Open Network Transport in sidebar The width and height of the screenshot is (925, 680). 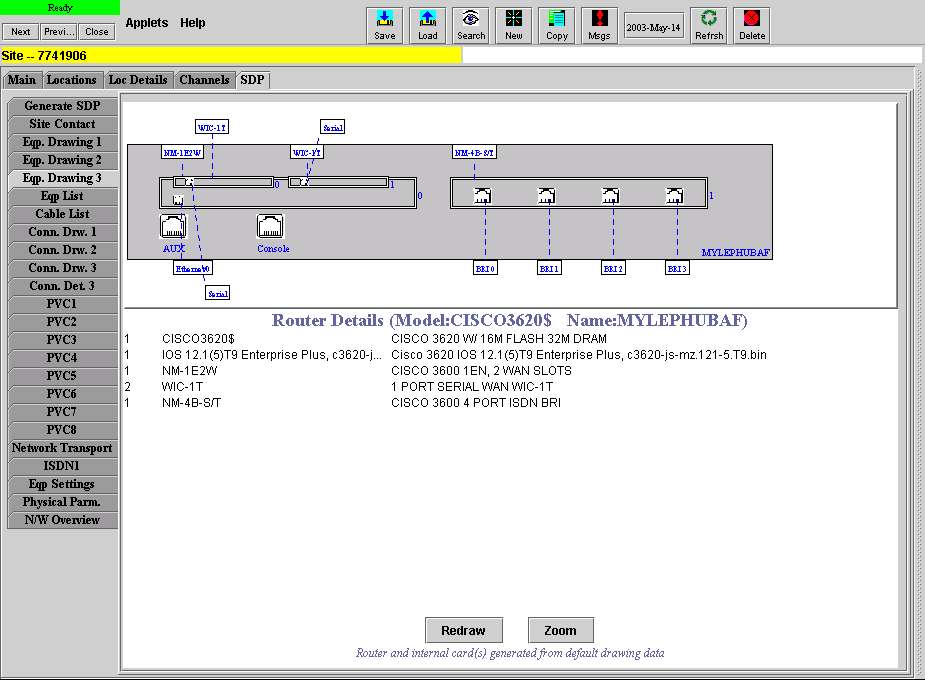coord(62,448)
